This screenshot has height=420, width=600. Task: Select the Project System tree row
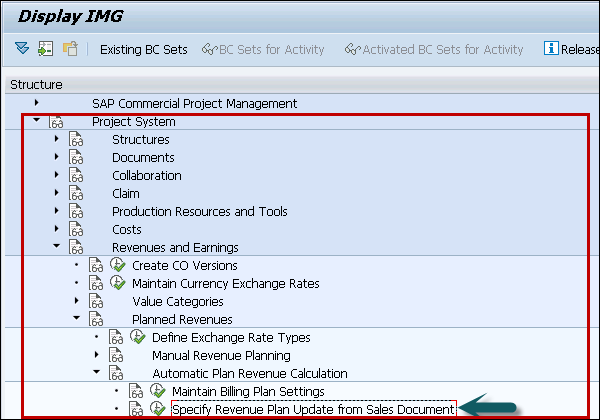coord(134,122)
